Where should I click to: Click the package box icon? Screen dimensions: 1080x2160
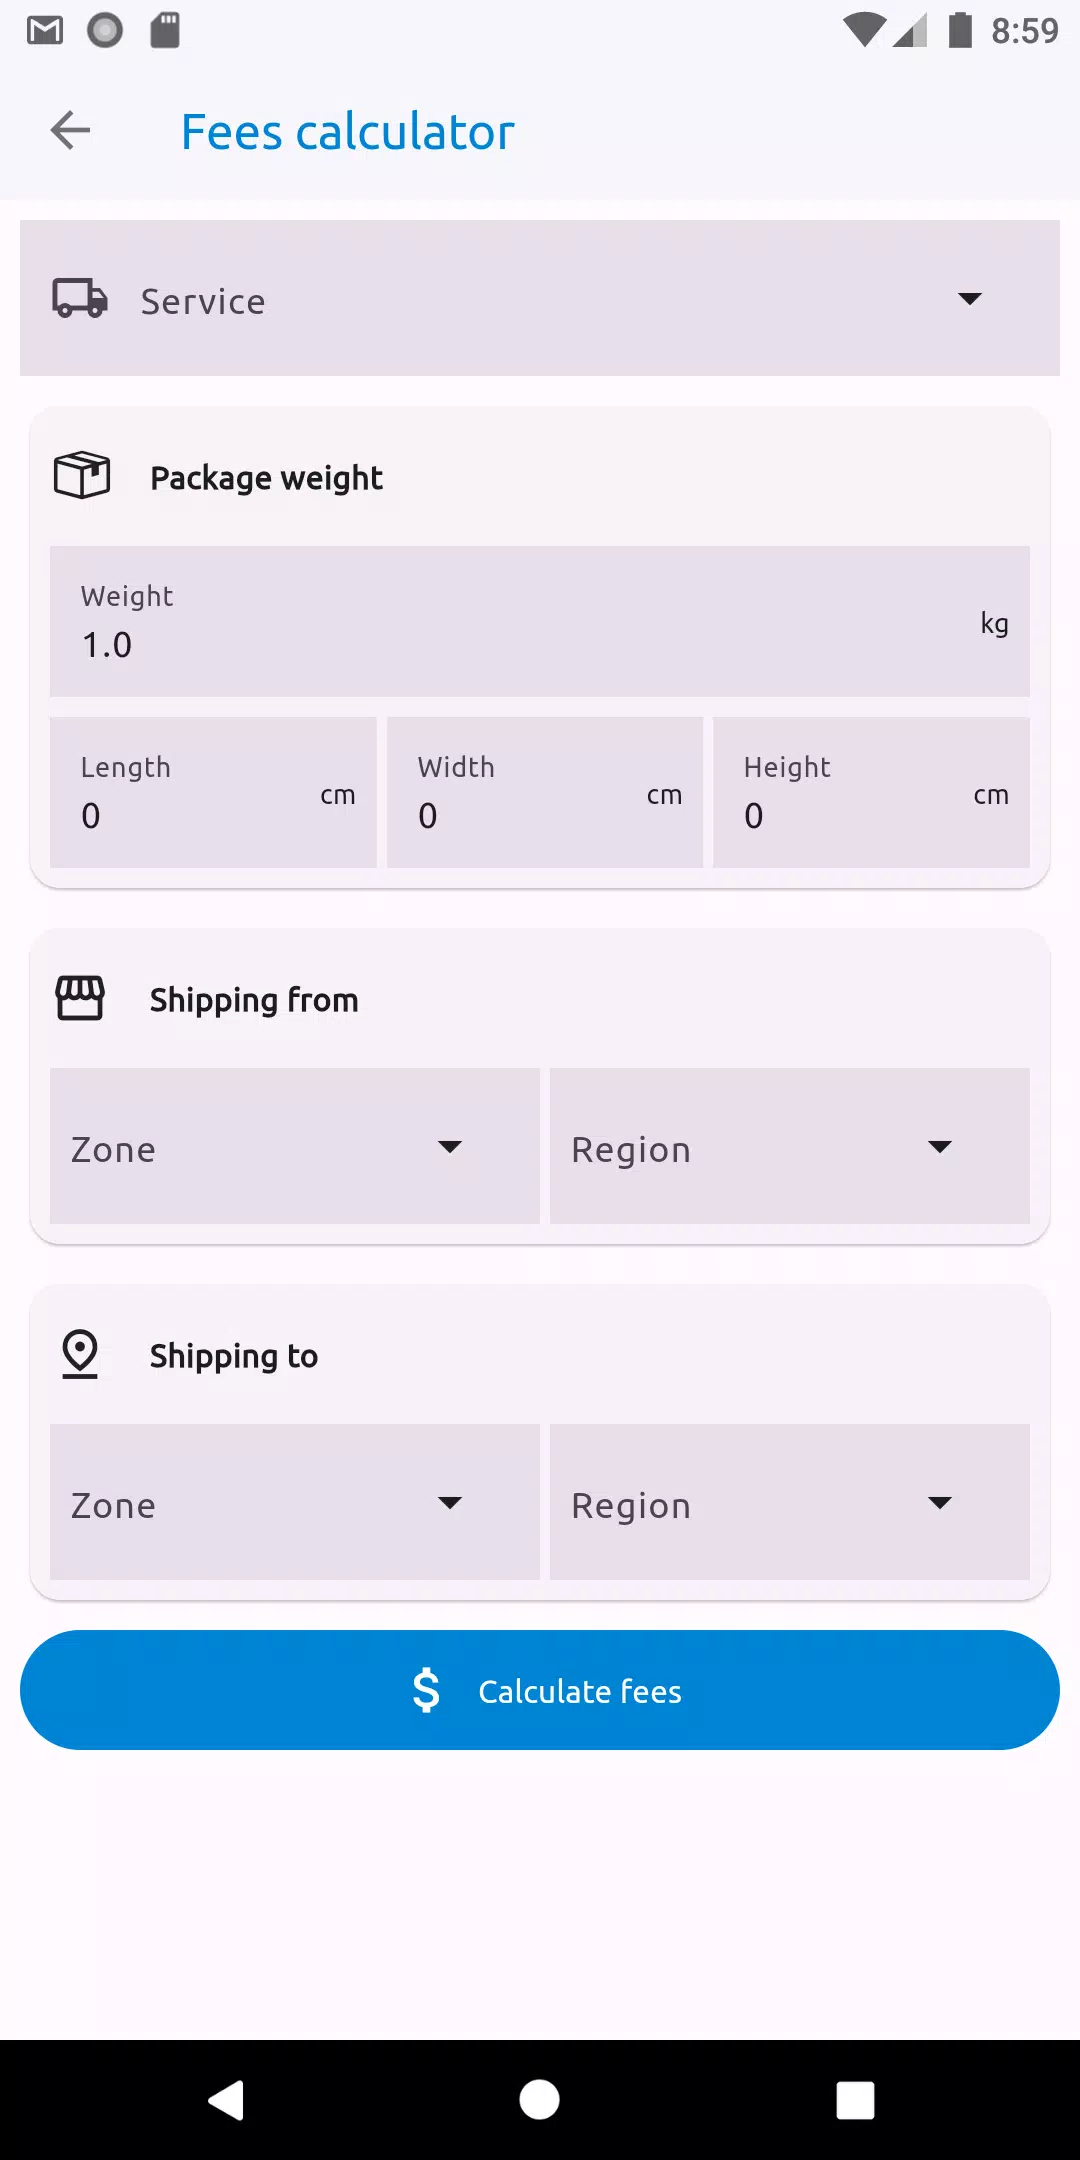point(82,475)
